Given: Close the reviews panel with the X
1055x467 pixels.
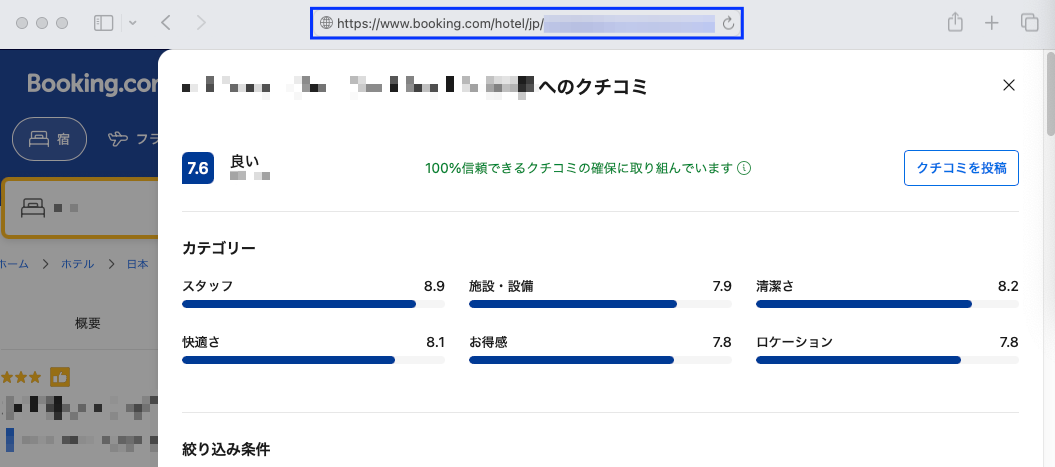Looking at the screenshot, I should click(1009, 86).
